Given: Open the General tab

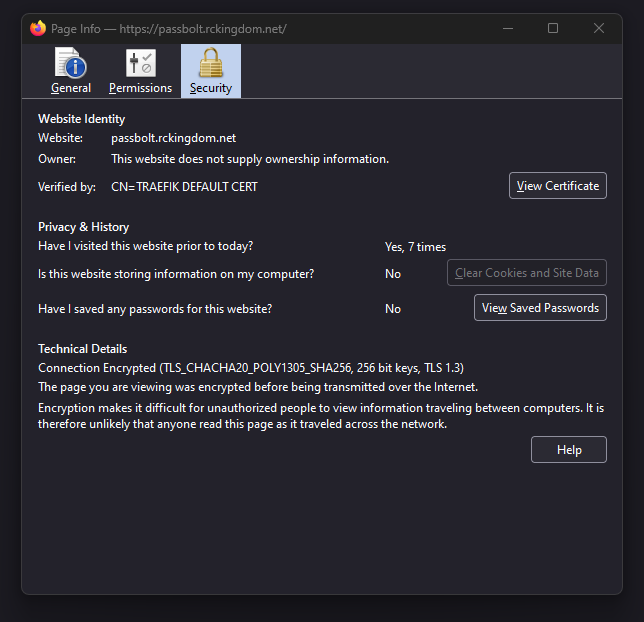Looking at the screenshot, I should coord(71,71).
